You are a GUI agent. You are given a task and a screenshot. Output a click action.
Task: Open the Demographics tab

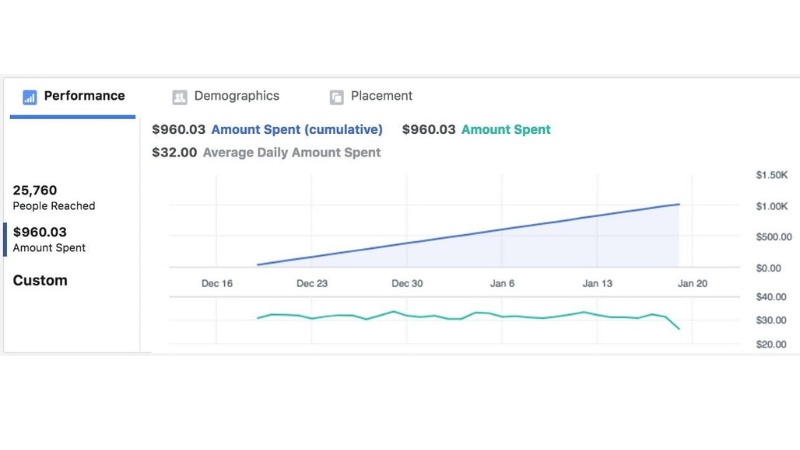click(236, 96)
